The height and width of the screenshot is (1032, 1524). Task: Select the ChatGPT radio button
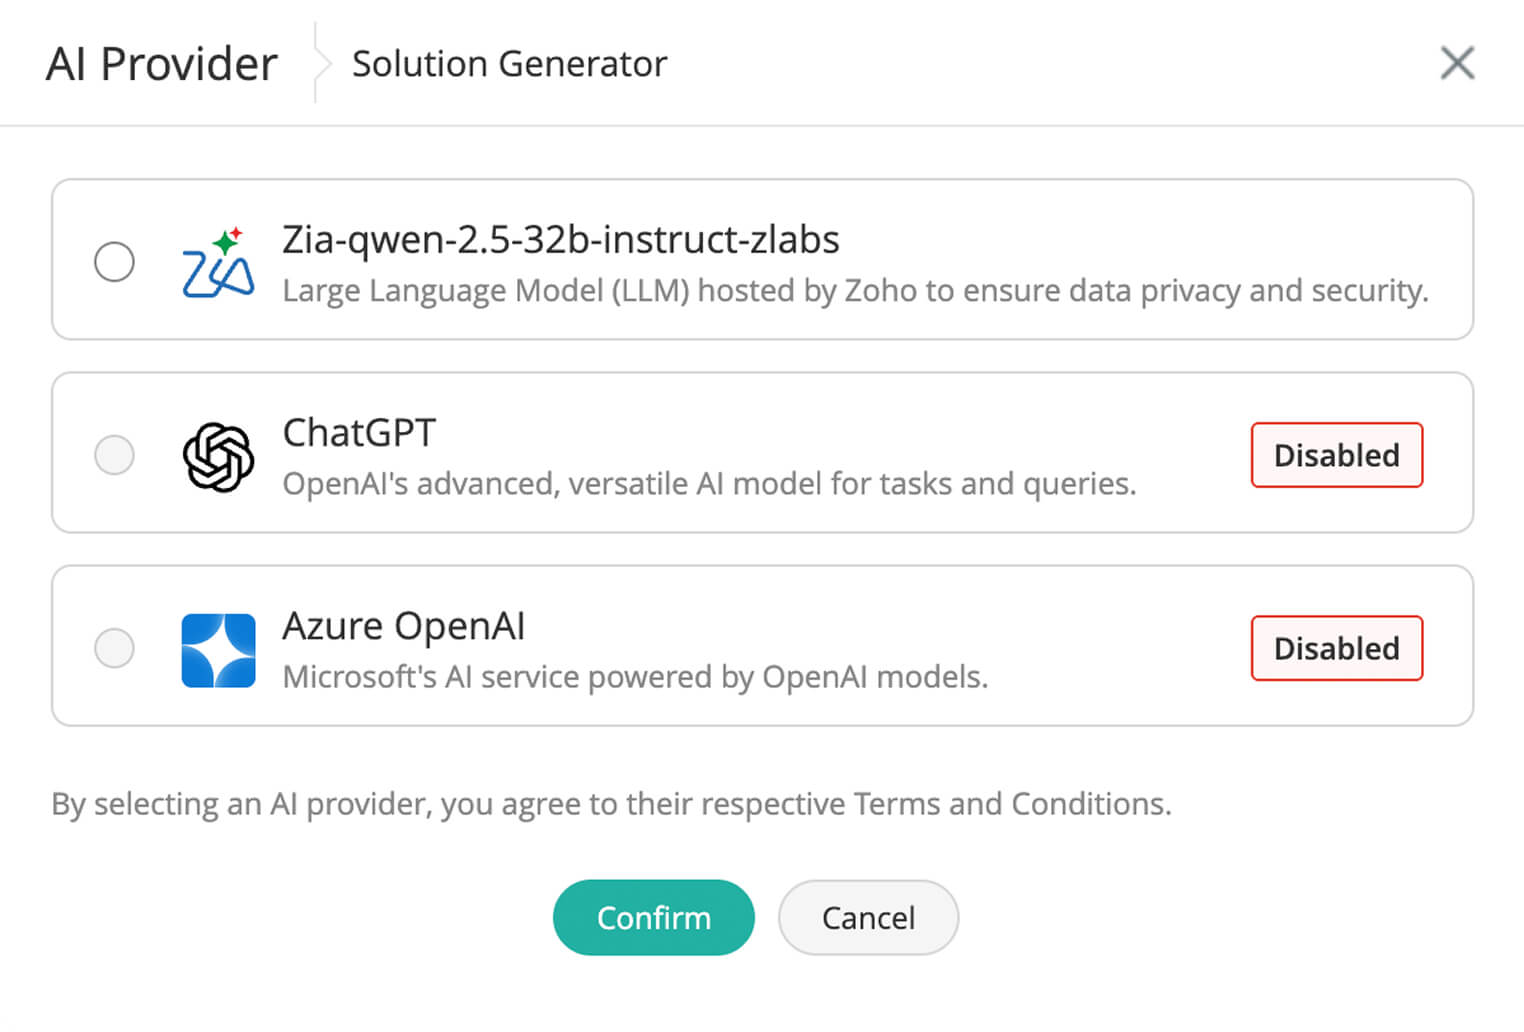114,455
